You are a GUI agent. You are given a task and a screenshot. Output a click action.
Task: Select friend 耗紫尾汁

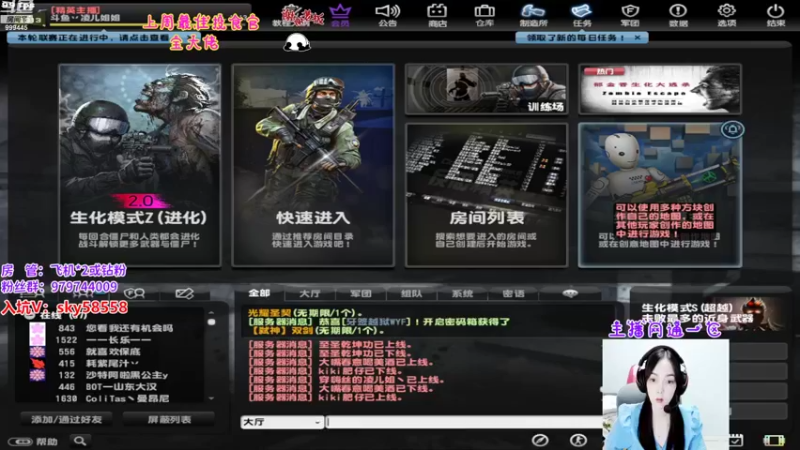(x=112, y=363)
